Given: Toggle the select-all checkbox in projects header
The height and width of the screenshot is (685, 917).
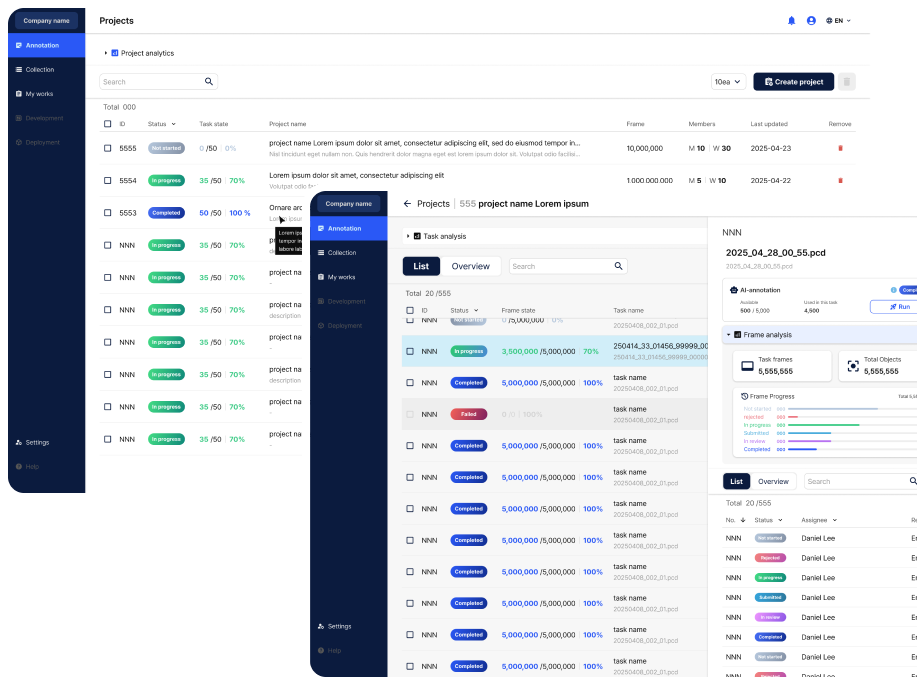Looking at the screenshot, I should 108,124.
